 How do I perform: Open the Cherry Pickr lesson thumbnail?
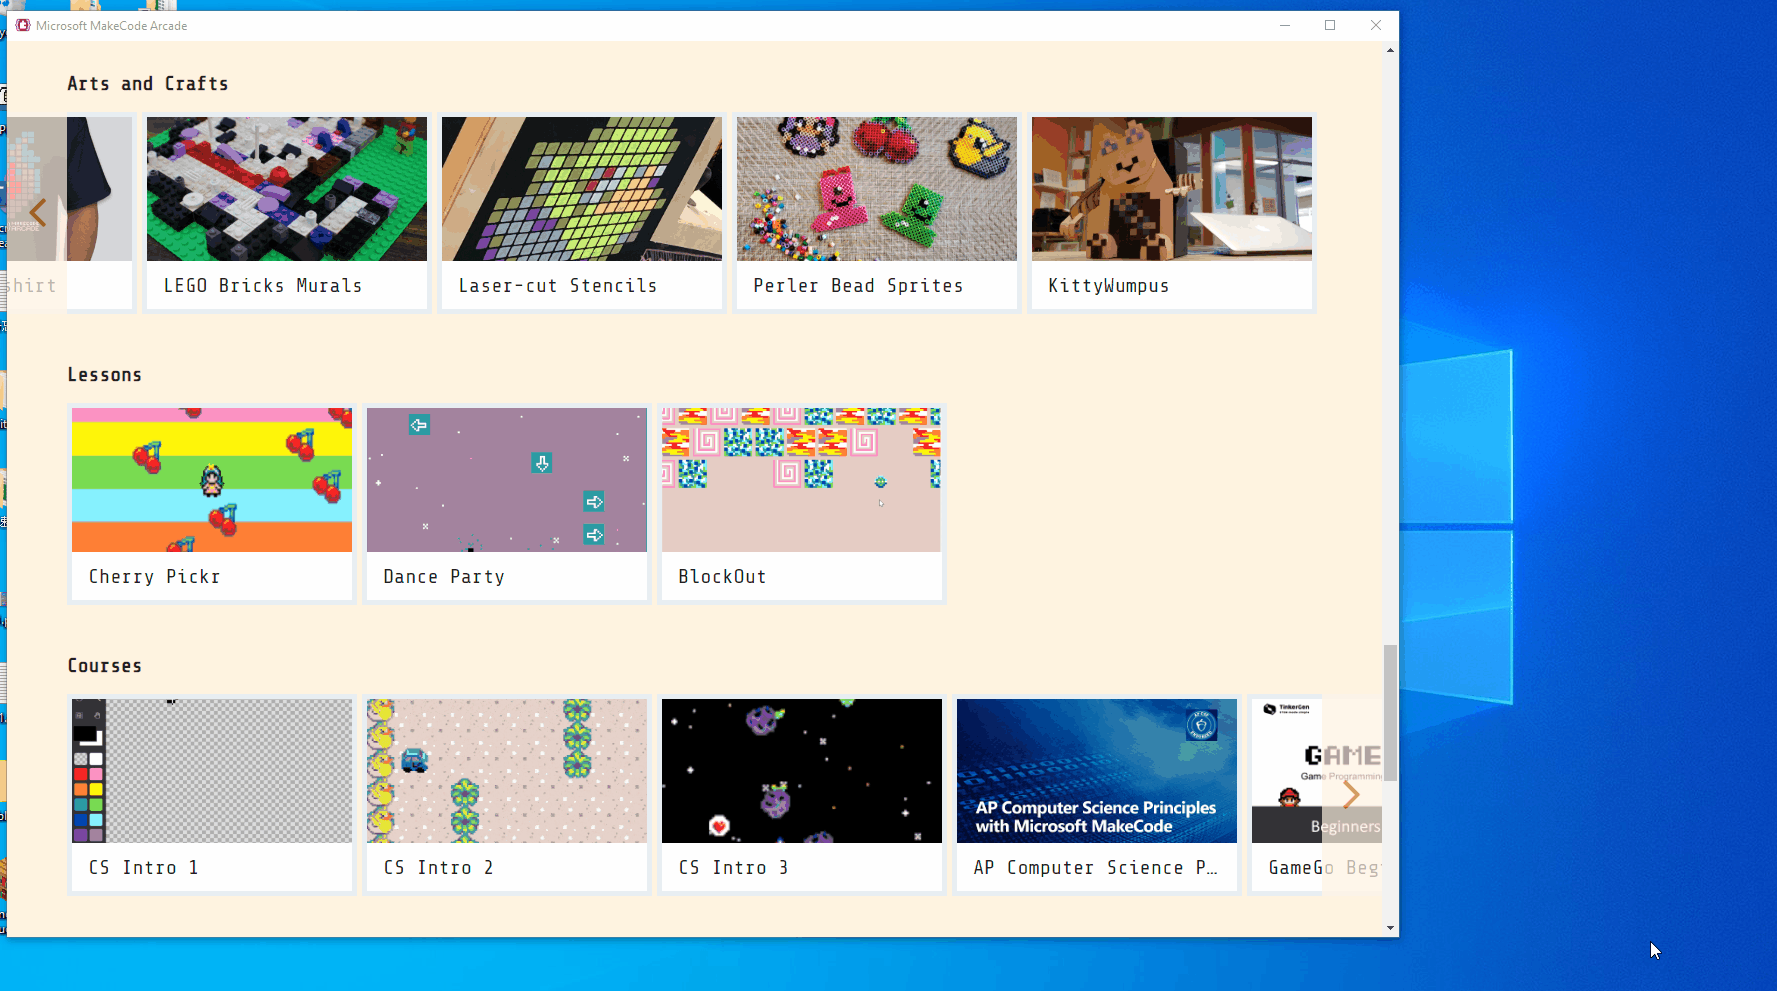point(212,480)
